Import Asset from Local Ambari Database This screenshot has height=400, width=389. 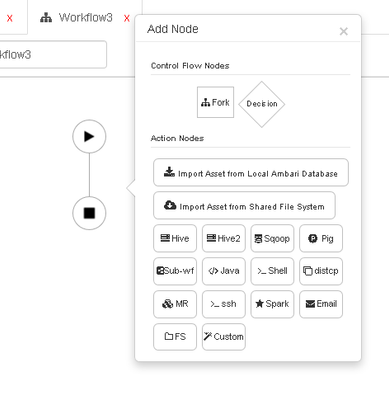tap(251, 172)
